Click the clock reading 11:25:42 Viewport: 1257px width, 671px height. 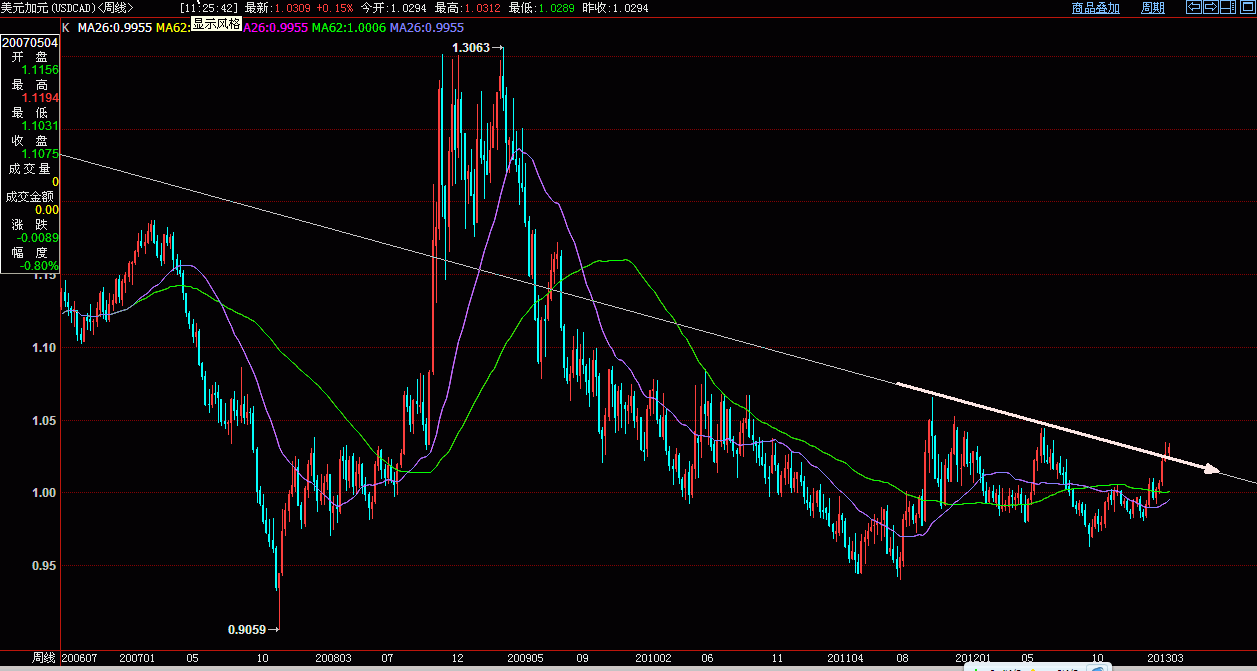[208, 7]
